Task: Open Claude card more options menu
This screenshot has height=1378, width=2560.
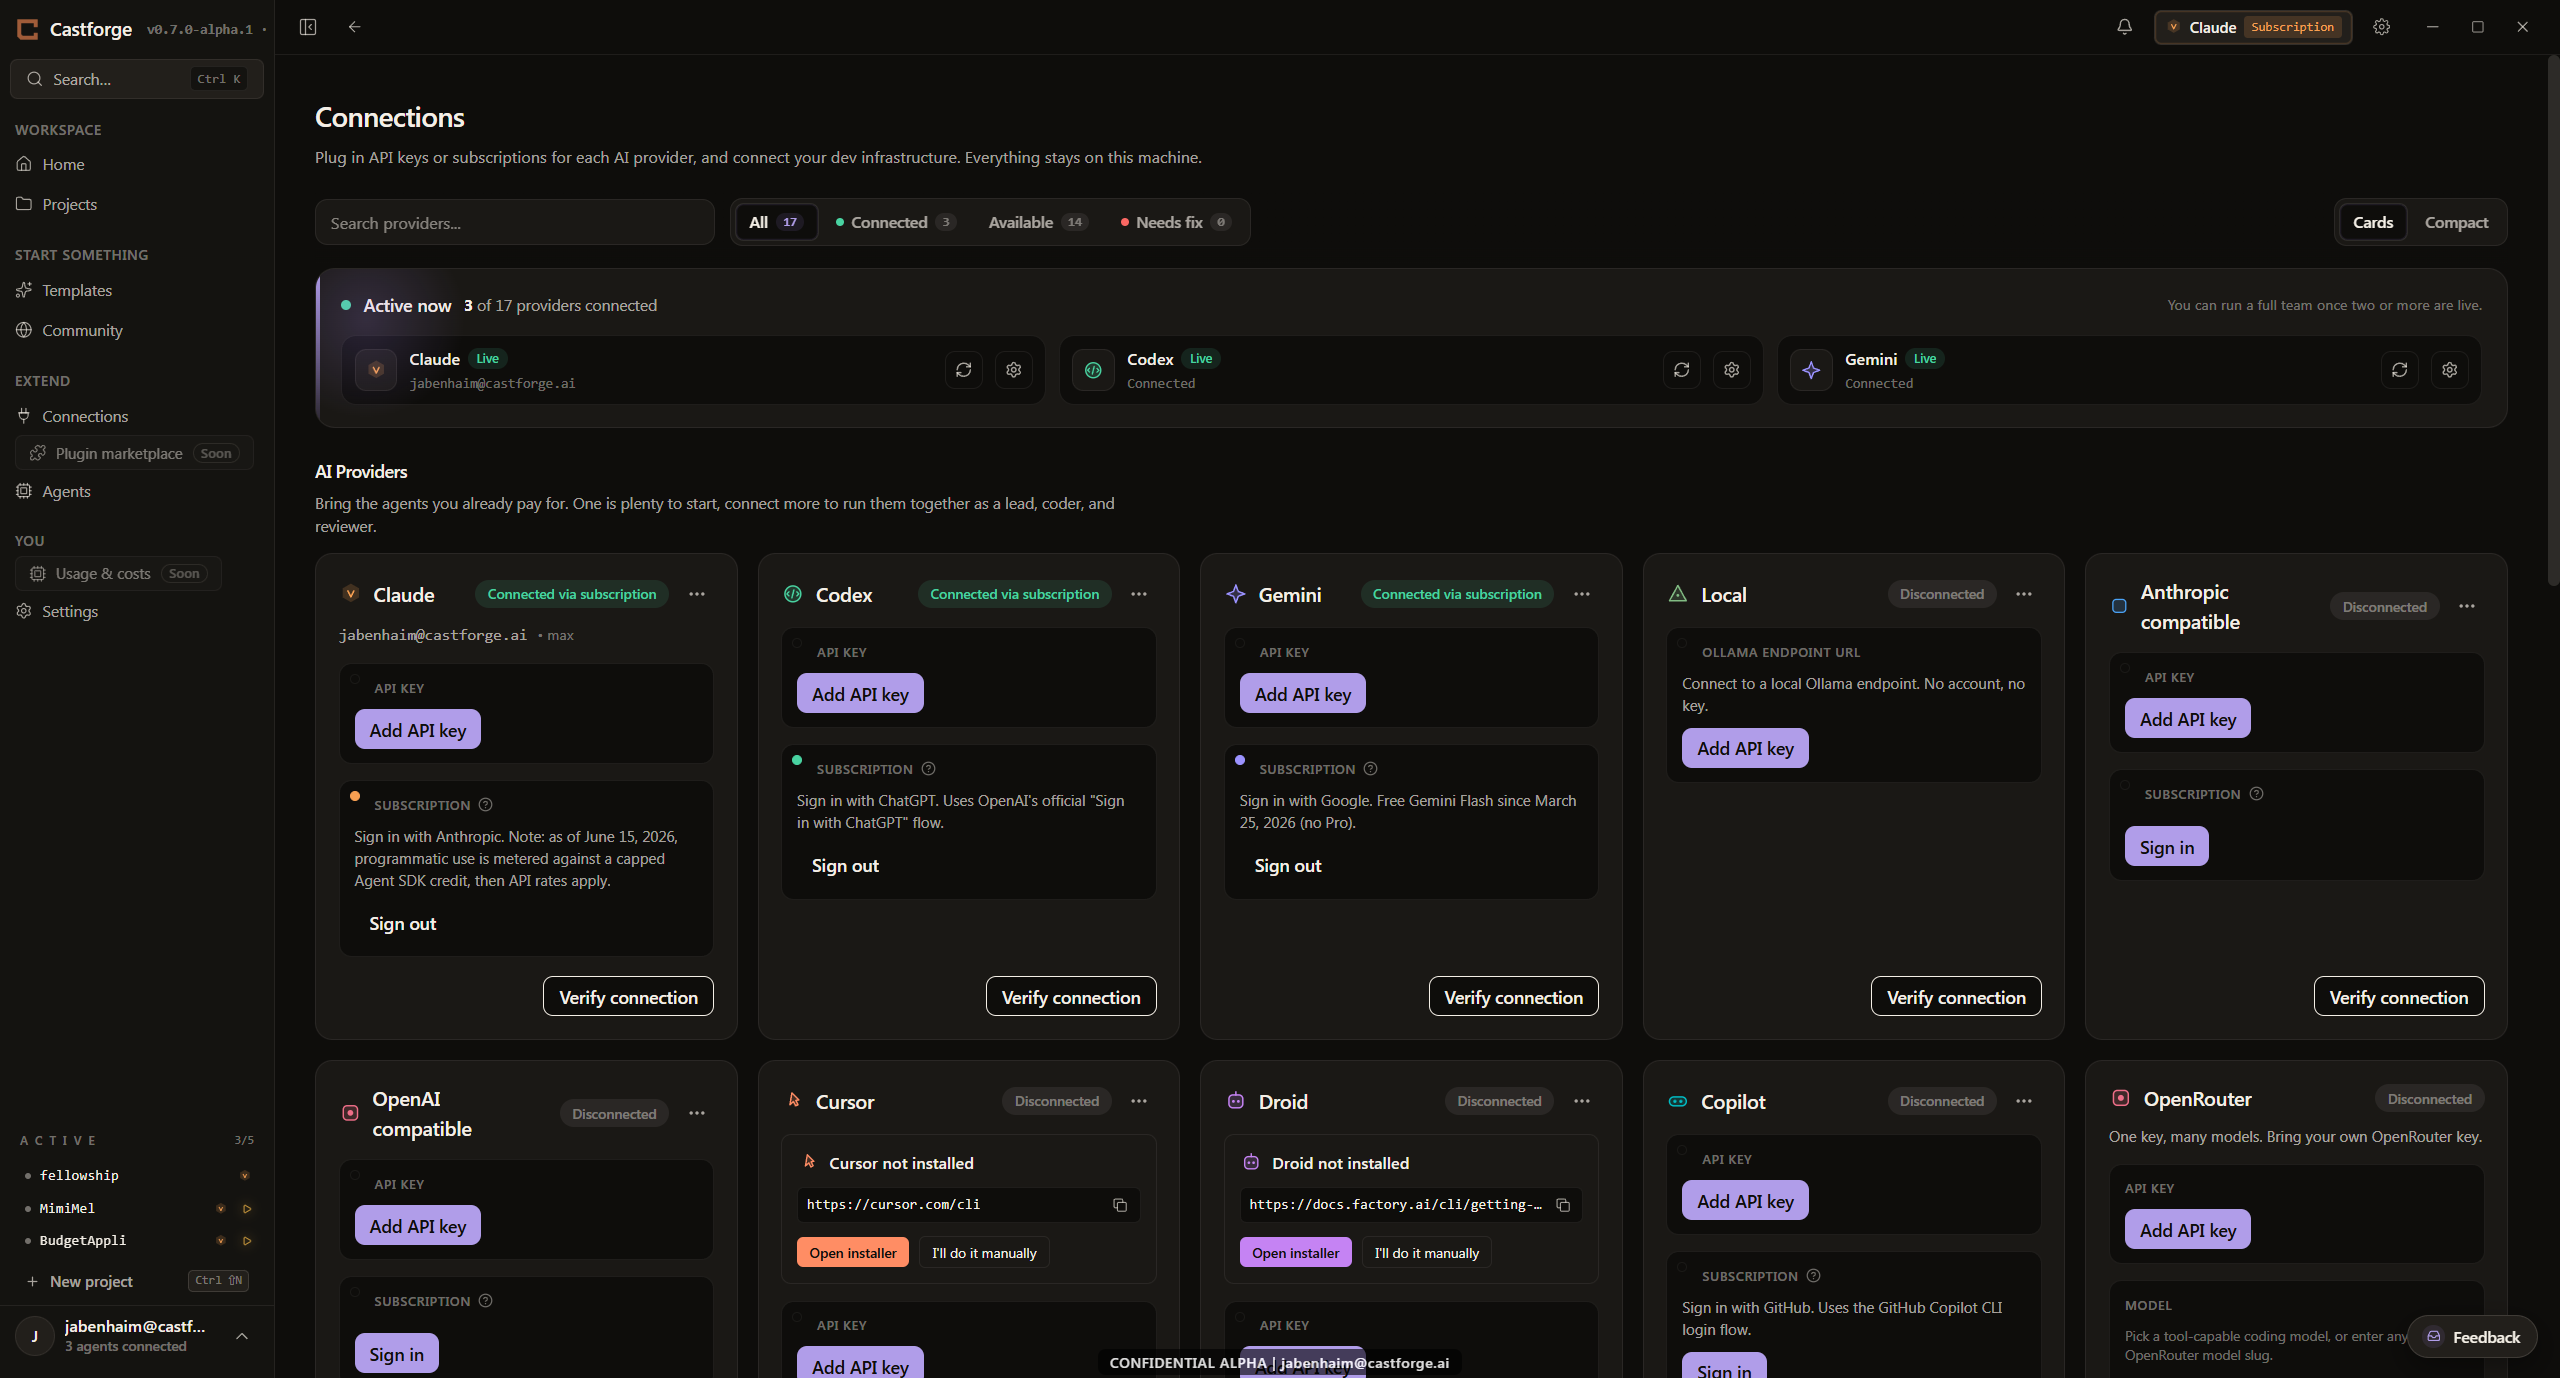Action: tap(697, 594)
